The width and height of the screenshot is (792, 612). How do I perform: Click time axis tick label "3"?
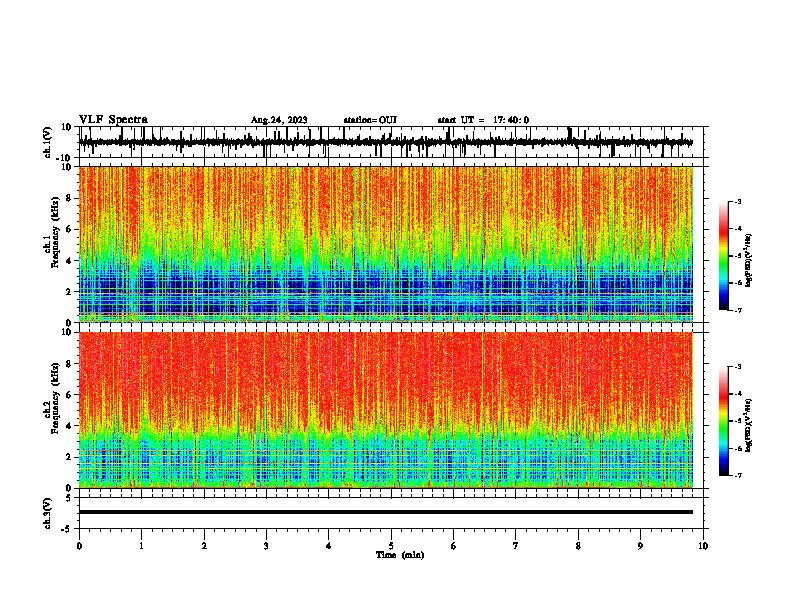(x=266, y=546)
